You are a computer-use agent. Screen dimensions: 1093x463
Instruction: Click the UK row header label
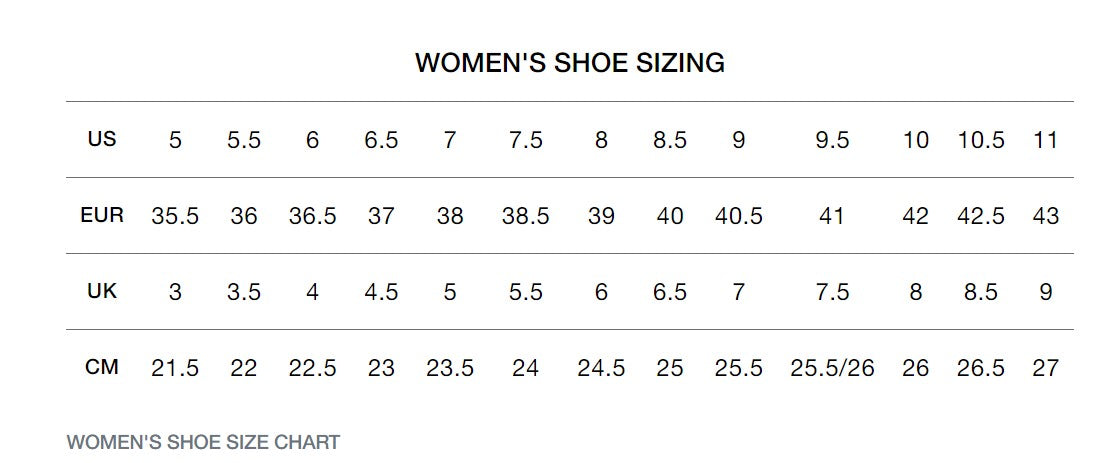pos(102,291)
